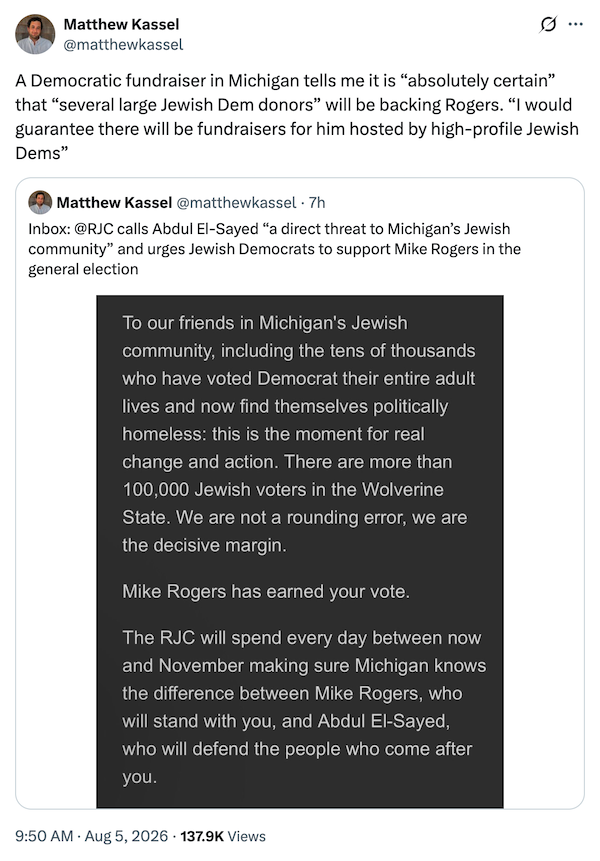Screen dimensions: 600x861
Task: Visit the @matthewkassel handle under the top name
Action: point(124,44)
